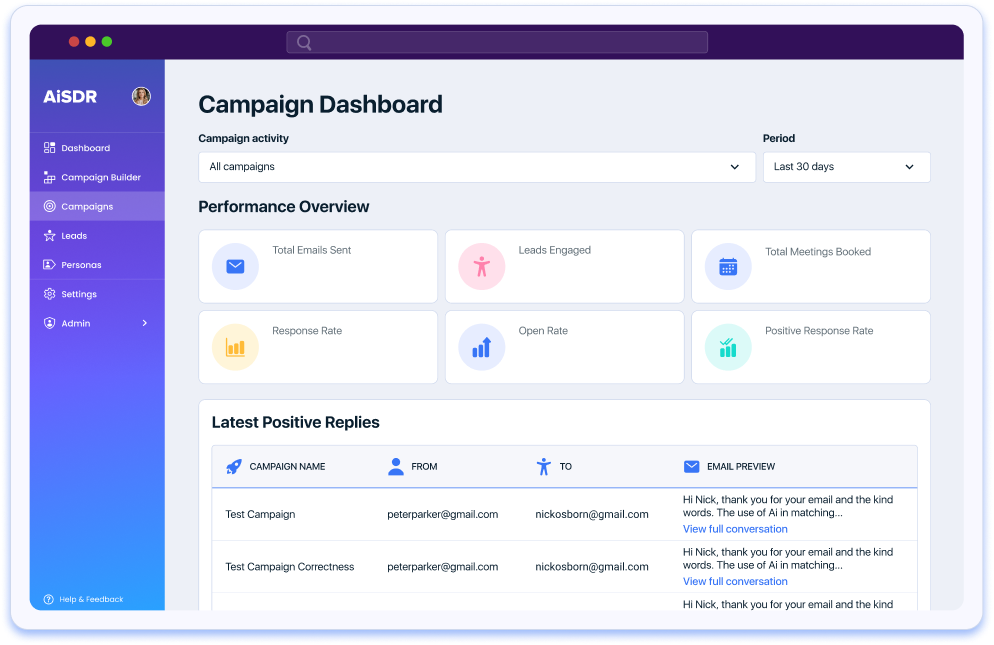Viewport: 994px width, 645px height.
Task: Click the Total Meetings Booked calendar icon
Action: click(x=728, y=267)
